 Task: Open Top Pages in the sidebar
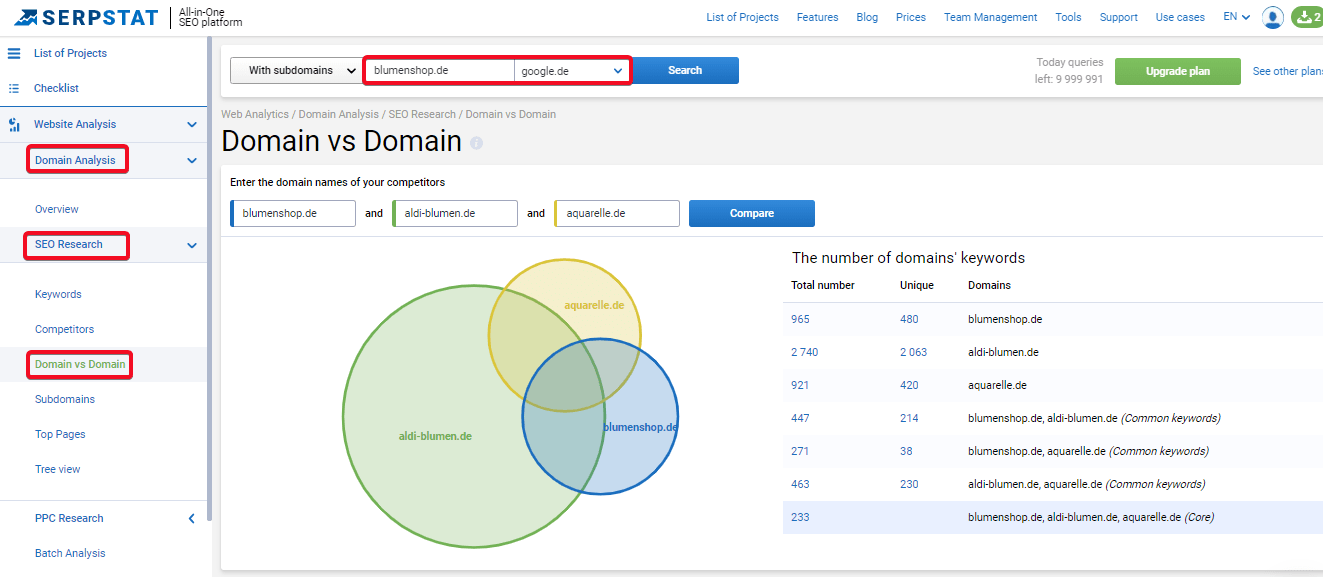(x=60, y=434)
